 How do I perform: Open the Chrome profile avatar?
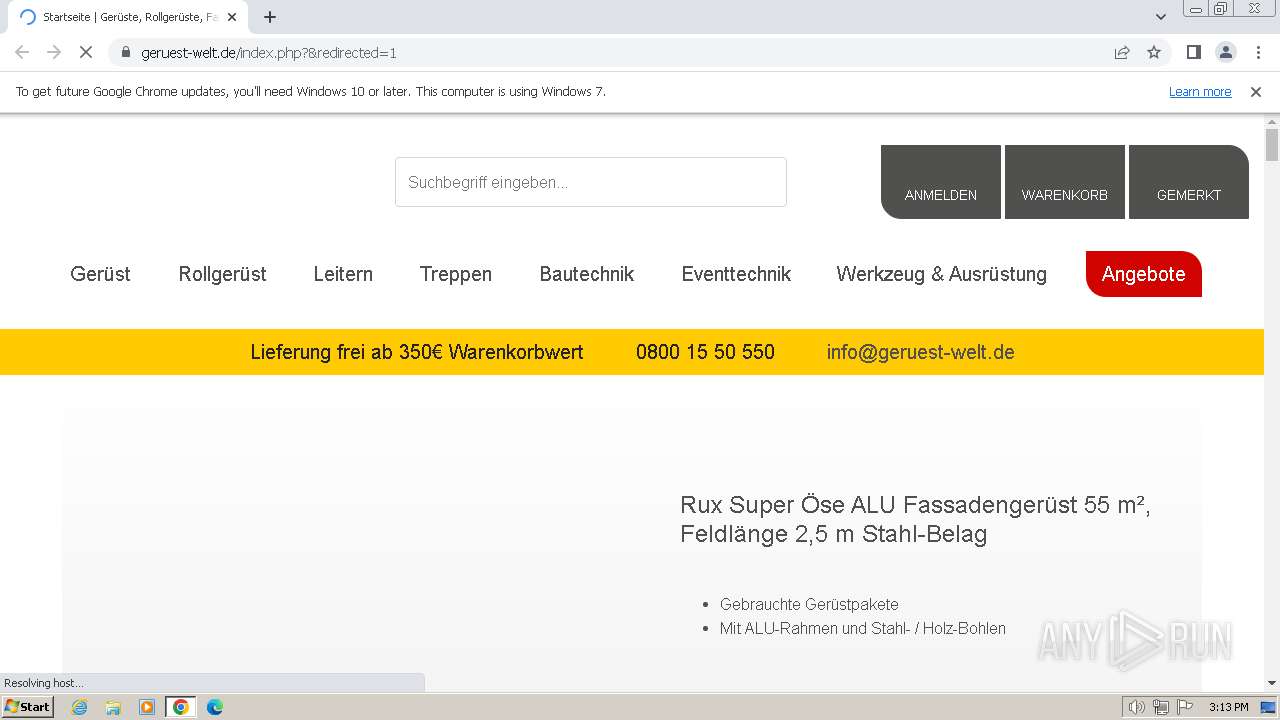click(1225, 53)
